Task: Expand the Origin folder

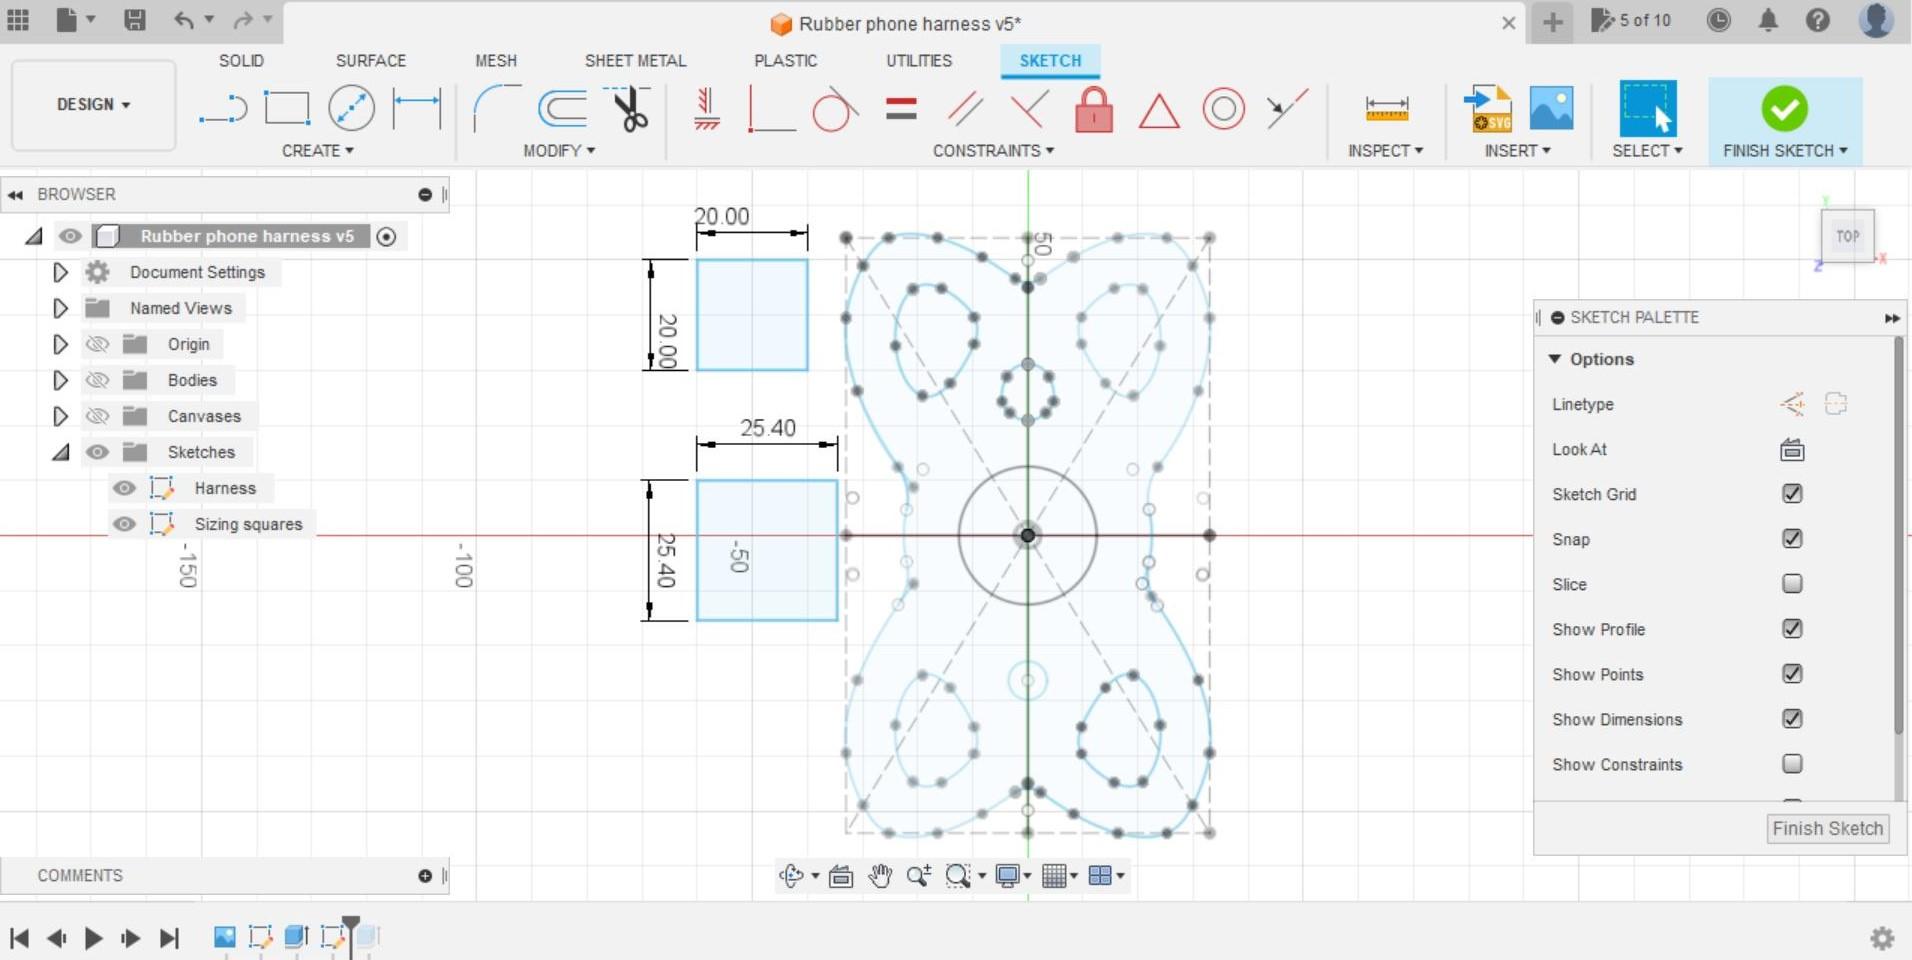Action: (60, 344)
